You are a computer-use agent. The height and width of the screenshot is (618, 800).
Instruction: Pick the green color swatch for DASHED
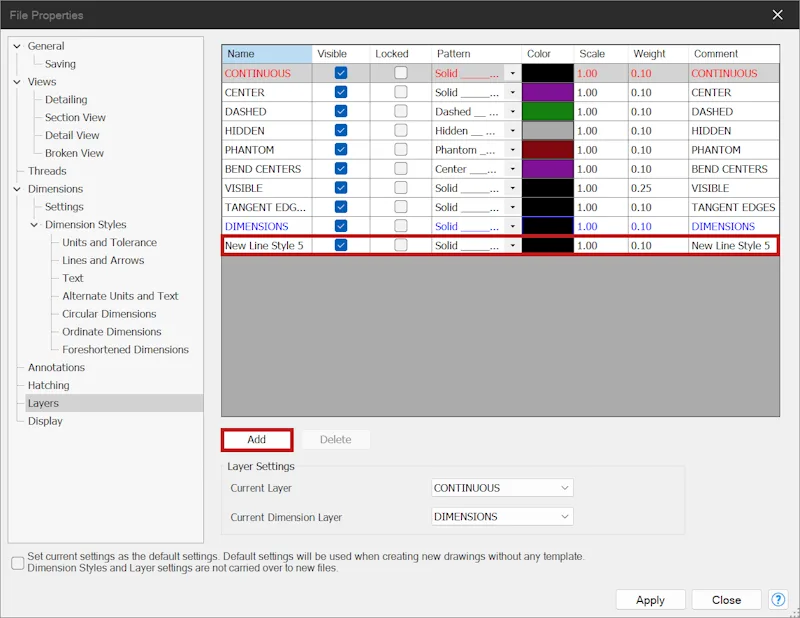[x=547, y=112]
